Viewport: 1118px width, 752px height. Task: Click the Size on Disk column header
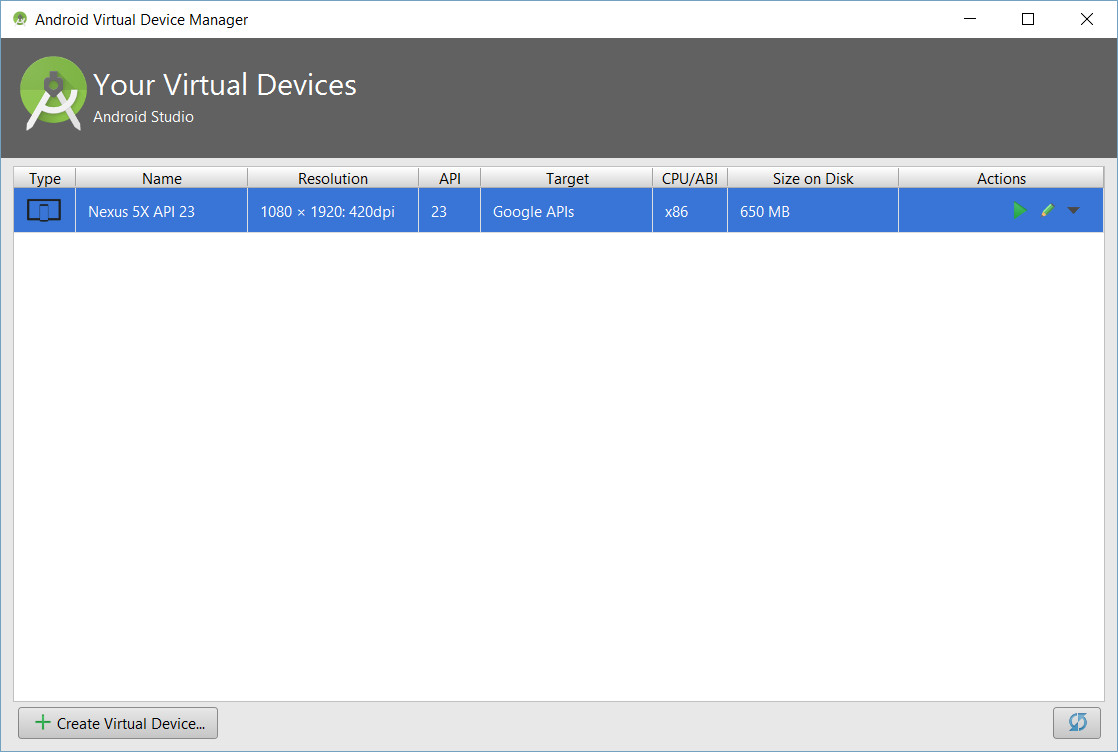[813, 178]
